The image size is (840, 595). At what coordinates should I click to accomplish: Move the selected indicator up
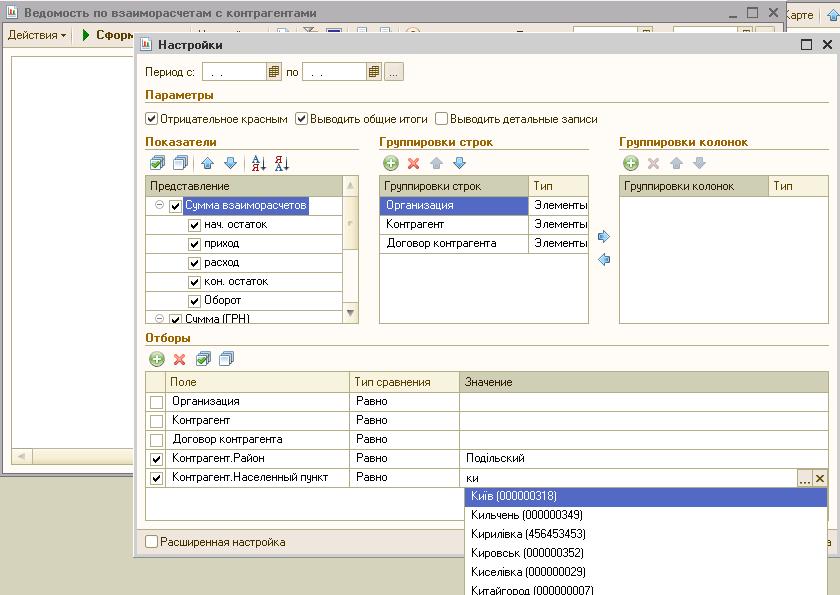click(207, 163)
